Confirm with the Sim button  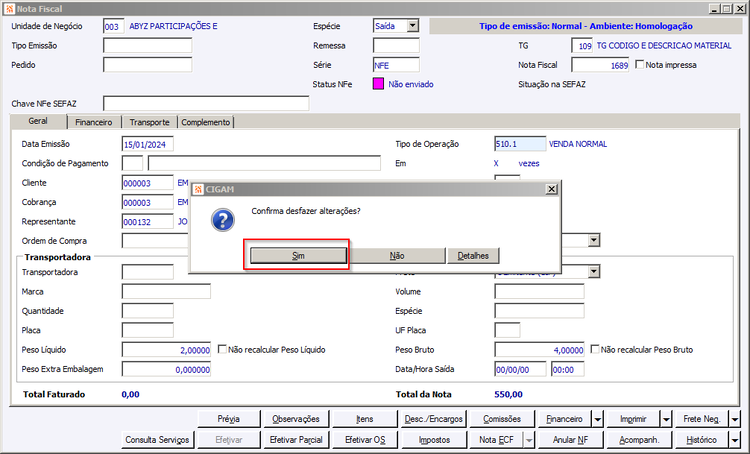[298, 256]
